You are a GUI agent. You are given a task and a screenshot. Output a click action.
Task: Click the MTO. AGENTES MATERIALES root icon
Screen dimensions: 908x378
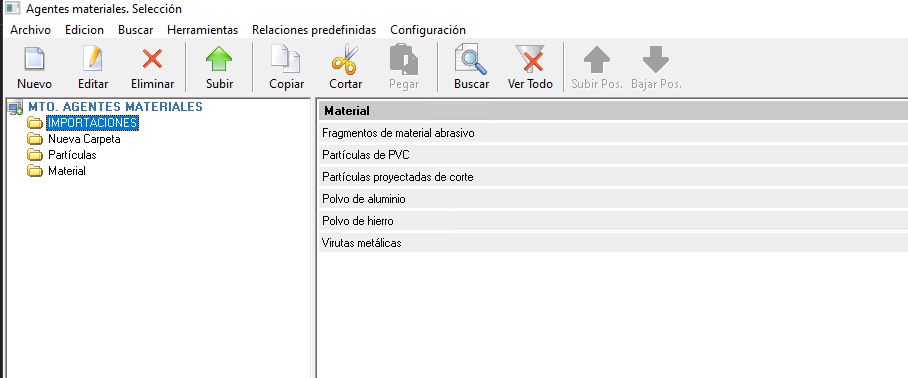point(16,108)
